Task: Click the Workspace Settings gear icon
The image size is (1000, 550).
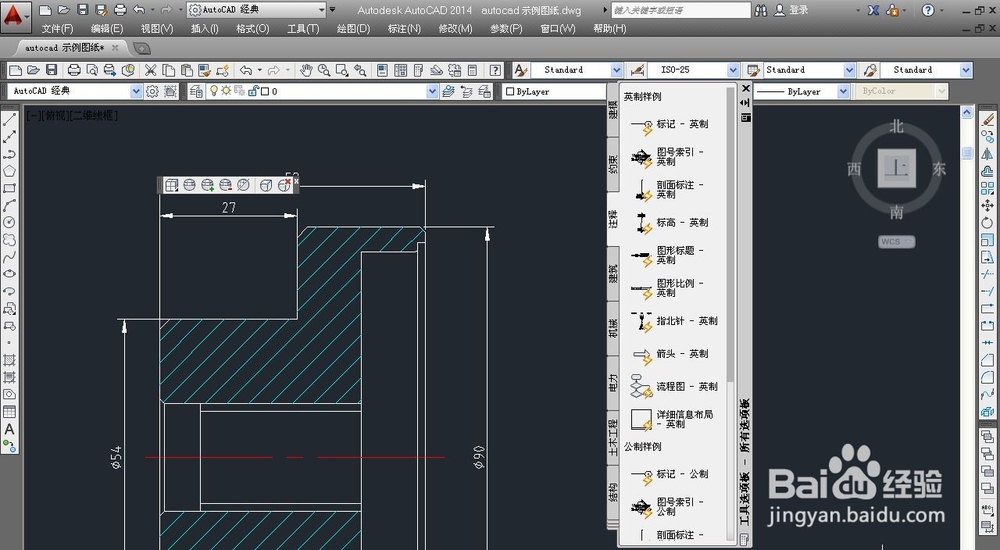Action: 152,91
